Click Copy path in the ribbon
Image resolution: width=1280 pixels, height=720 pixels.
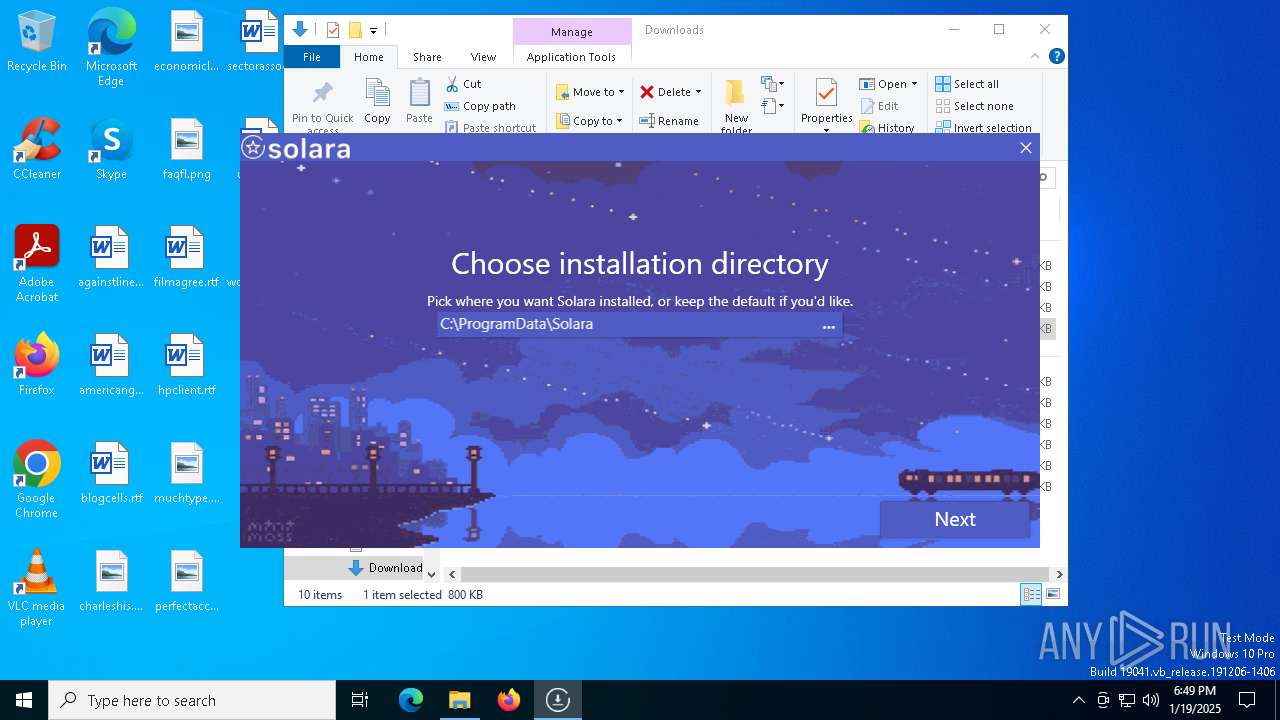click(x=480, y=106)
